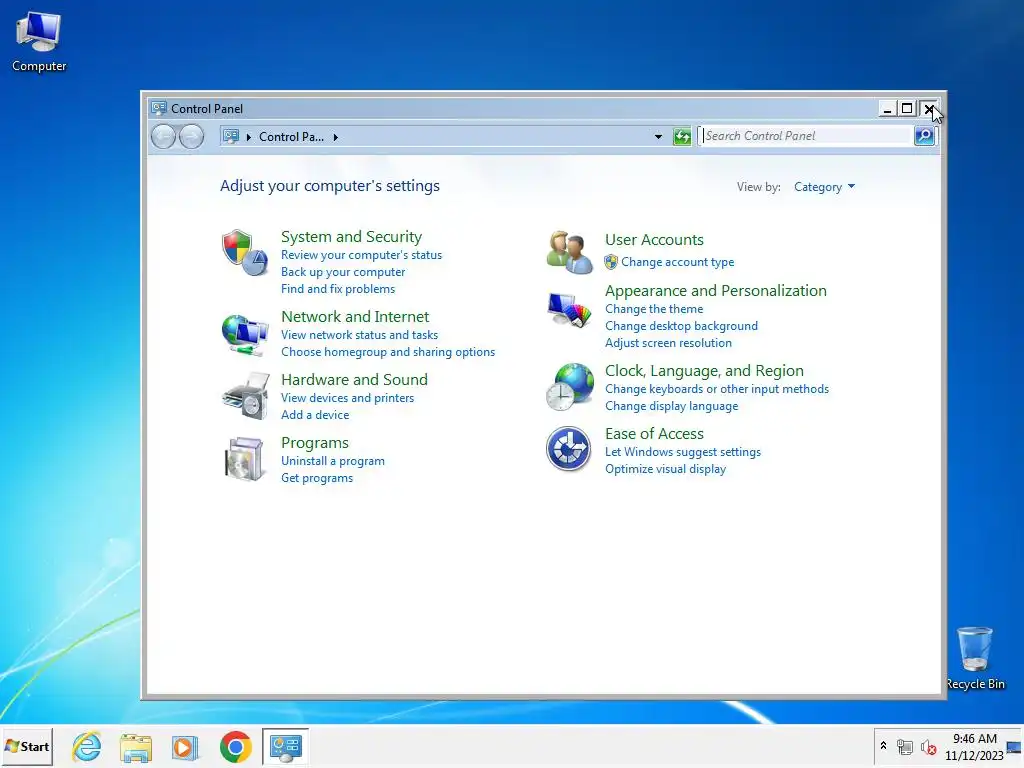Image resolution: width=1024 pixels, height=768 pixels.
Task: Click Change desktop background
Action: click(681, 326)
